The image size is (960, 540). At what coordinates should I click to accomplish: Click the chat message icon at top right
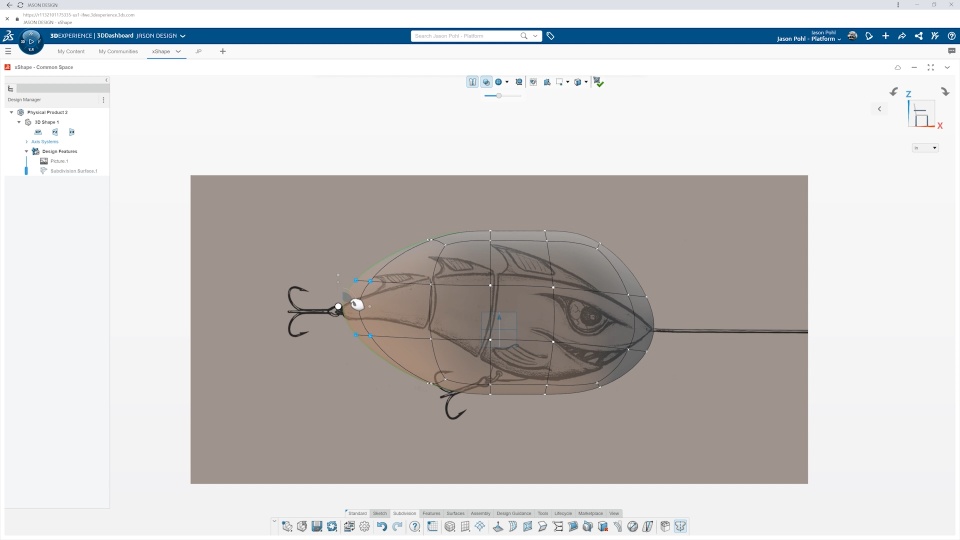point(951,51)
